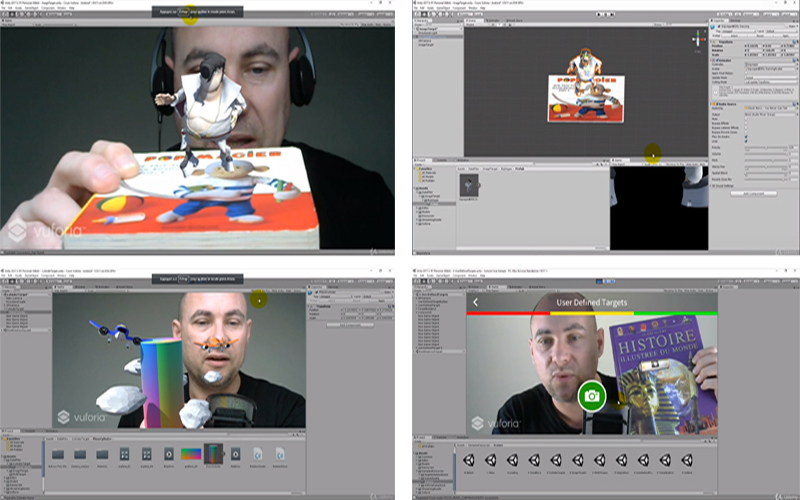Open Layout dropdown in Popi book scene window
The height and width of the screenshot is (500, 800).
pos(789,14)
